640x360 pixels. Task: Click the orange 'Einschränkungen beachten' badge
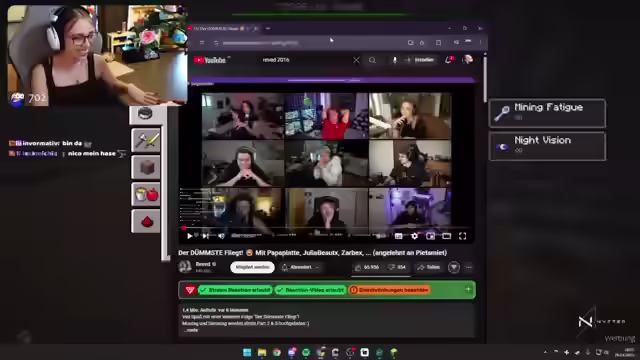click(x=390, y=290)
